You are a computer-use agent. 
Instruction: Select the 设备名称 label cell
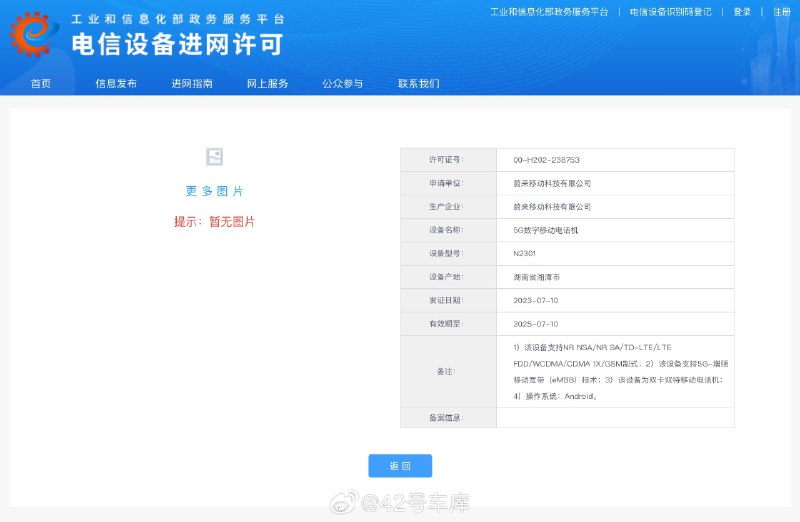coord(448,230)
